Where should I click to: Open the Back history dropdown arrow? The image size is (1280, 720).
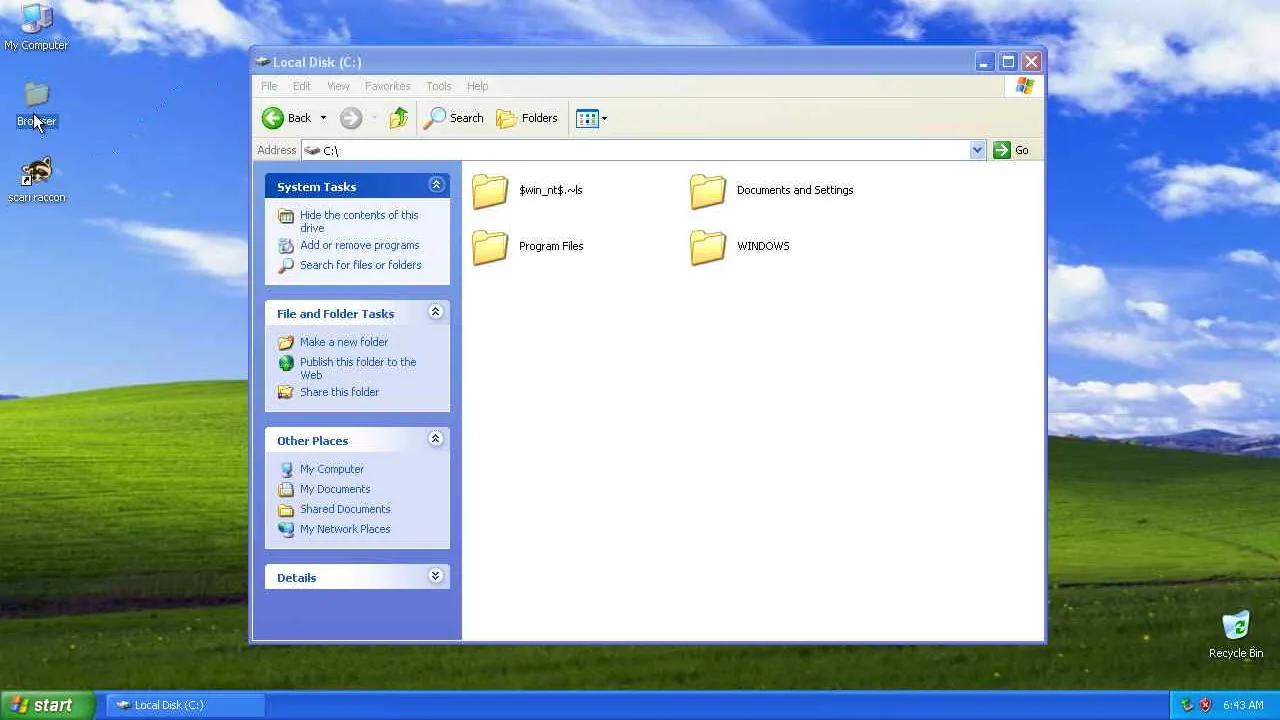(x=323, y=118)
